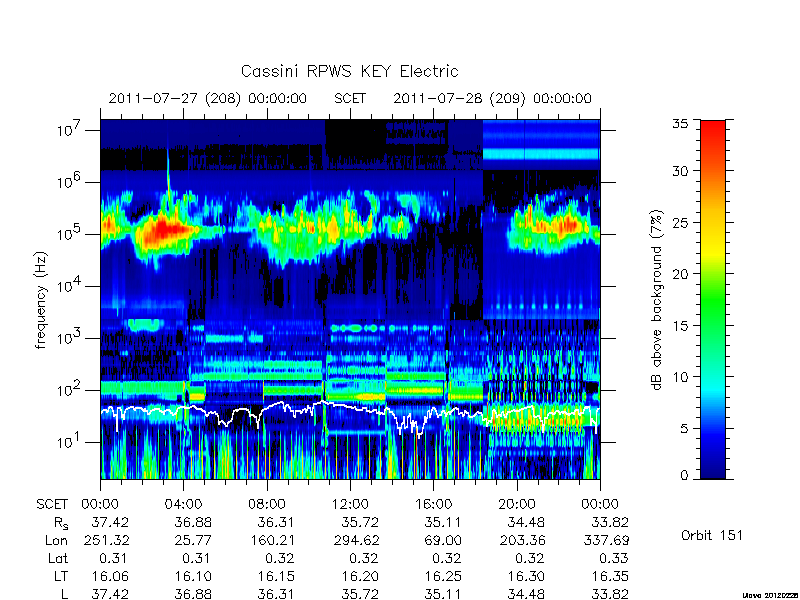This screenshot has height=600, width=800.
Task: Click the 10^7 frequency tick label
Action: 69,129
